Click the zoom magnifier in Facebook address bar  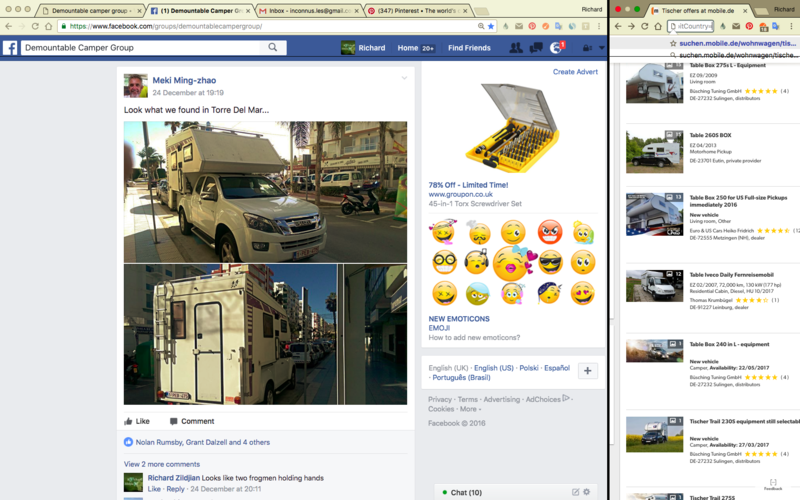481,26
